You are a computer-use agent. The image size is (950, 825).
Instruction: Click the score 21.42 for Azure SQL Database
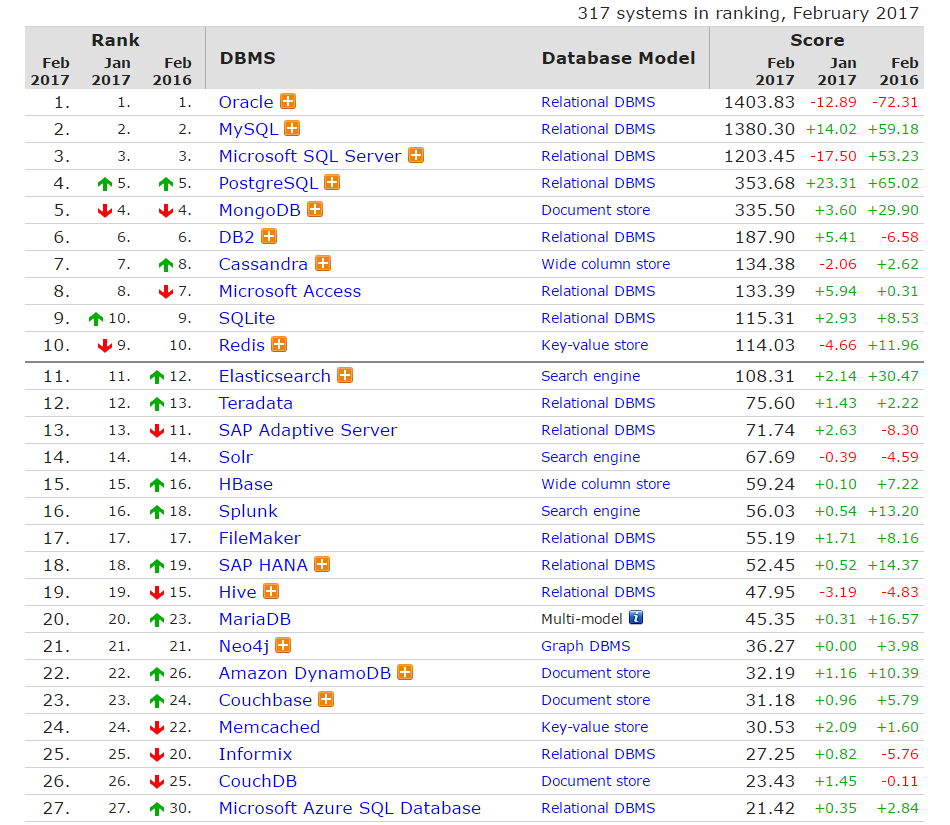coord(770,808)
